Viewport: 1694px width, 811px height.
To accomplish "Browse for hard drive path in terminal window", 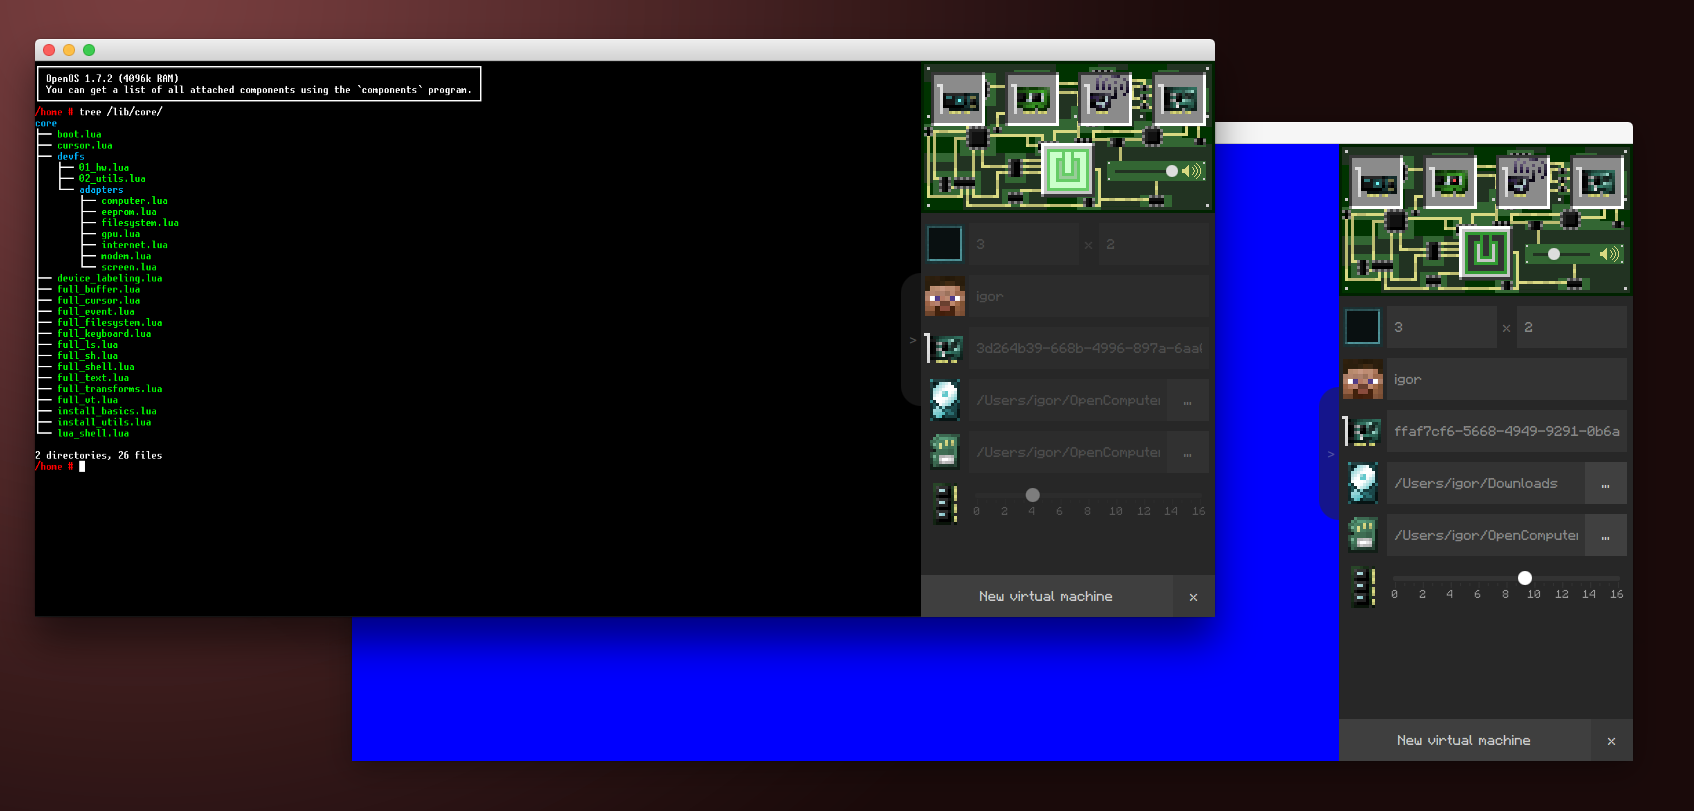I will [1188, 400].
